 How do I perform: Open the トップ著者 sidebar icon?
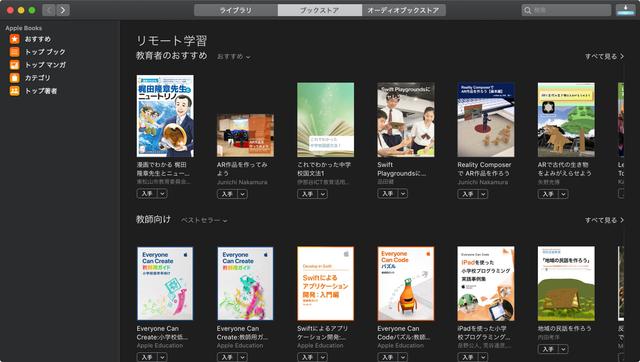click(x=15, y=91)
